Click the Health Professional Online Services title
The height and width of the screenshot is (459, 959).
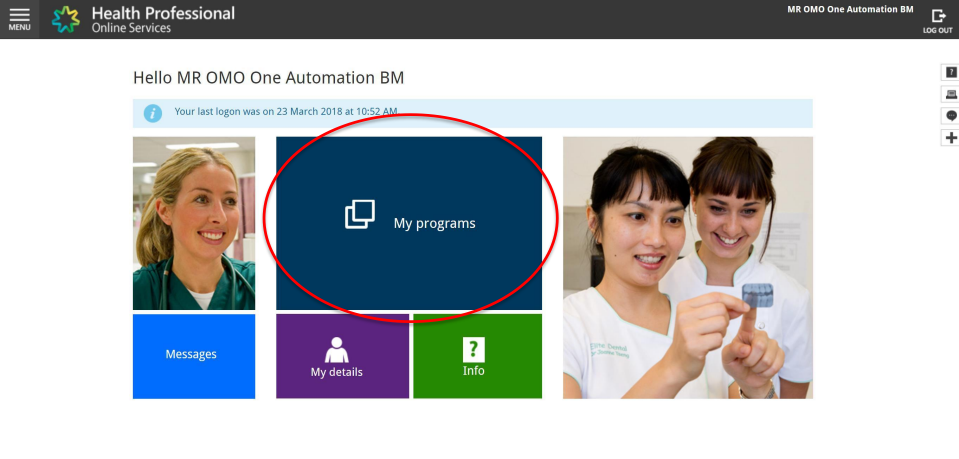click(162, 19)
